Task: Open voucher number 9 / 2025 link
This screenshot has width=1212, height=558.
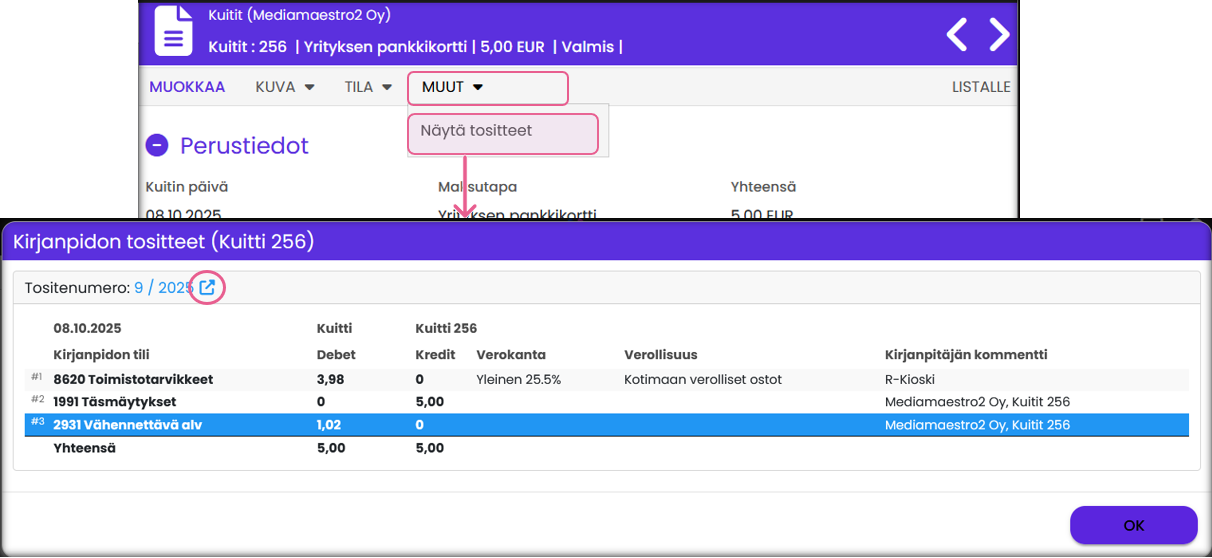Action: pos(163,288)
